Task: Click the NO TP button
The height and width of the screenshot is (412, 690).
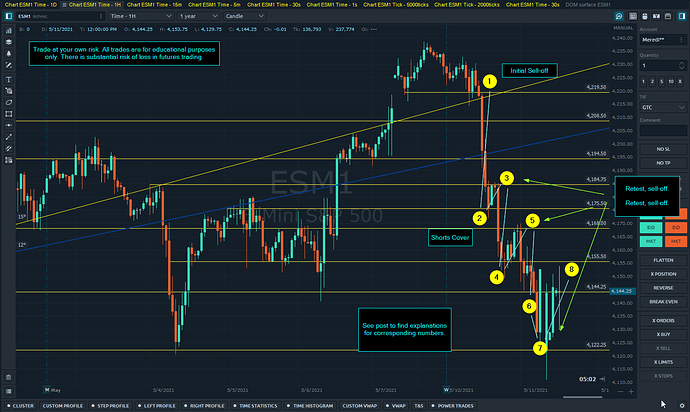Action: 663,163
